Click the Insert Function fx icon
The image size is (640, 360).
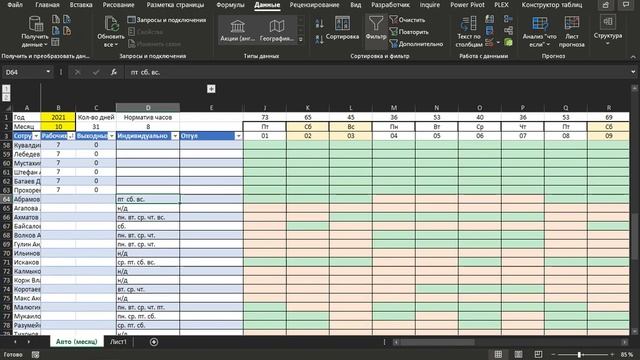(x=113, y=72)
